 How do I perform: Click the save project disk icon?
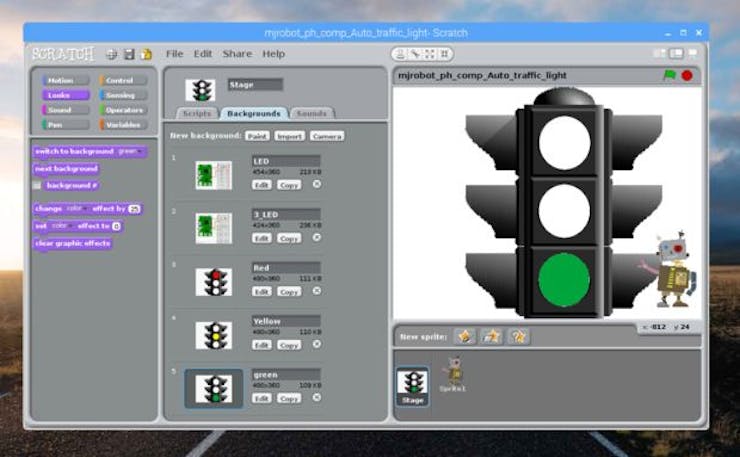pyautogui.click(x=129, y=54)
